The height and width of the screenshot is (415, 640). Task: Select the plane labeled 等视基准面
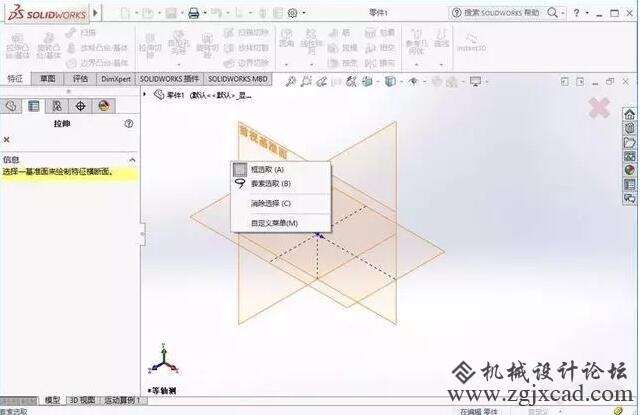pos(264,142)
